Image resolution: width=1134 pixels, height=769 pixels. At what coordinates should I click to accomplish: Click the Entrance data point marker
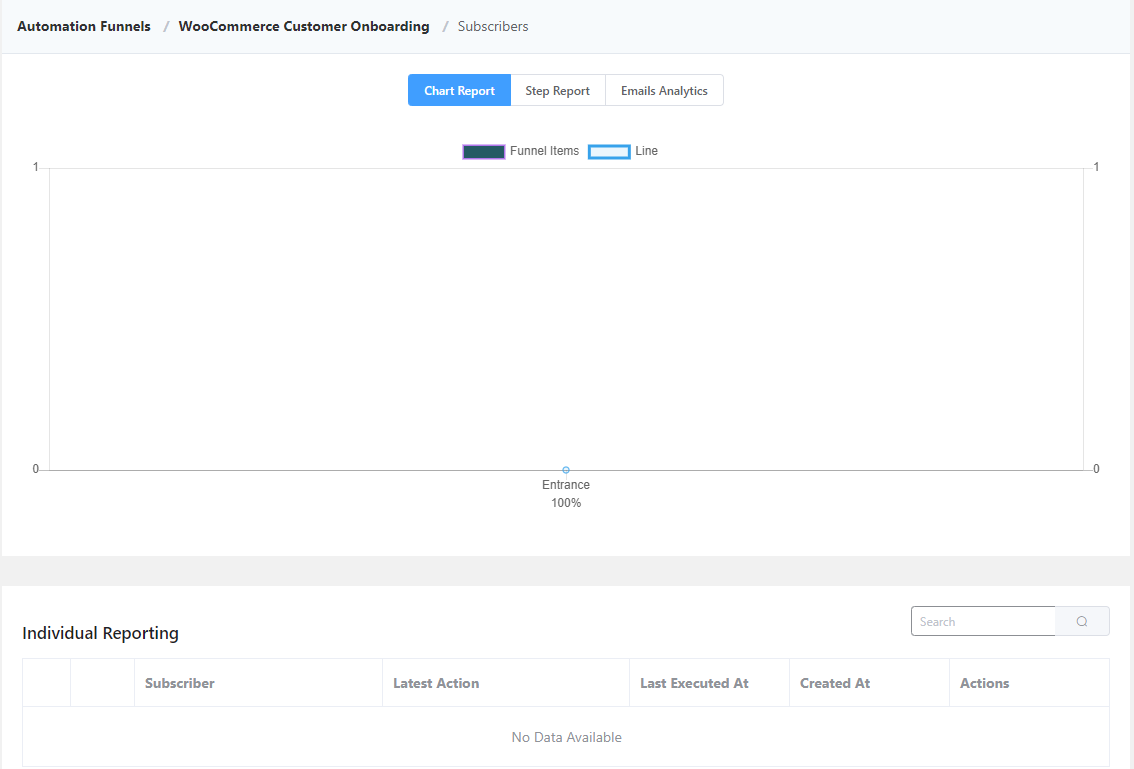click(x=566, y=470)
